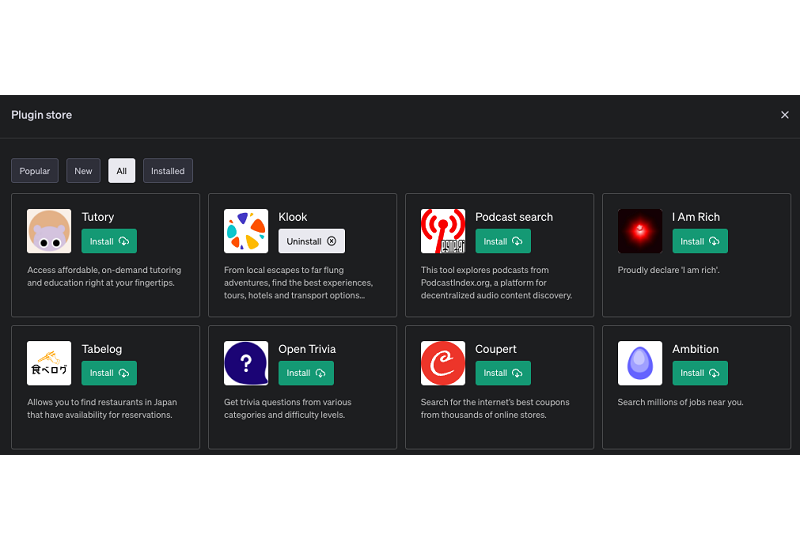Screen dimensions: 800x545
Task: Show the Installed plugins tab
Action: (168, 170)
